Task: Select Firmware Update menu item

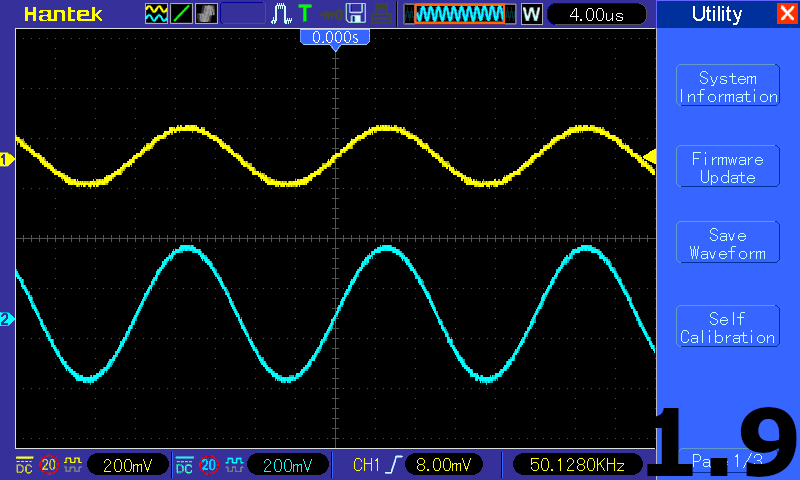Action: pos(727,168)
